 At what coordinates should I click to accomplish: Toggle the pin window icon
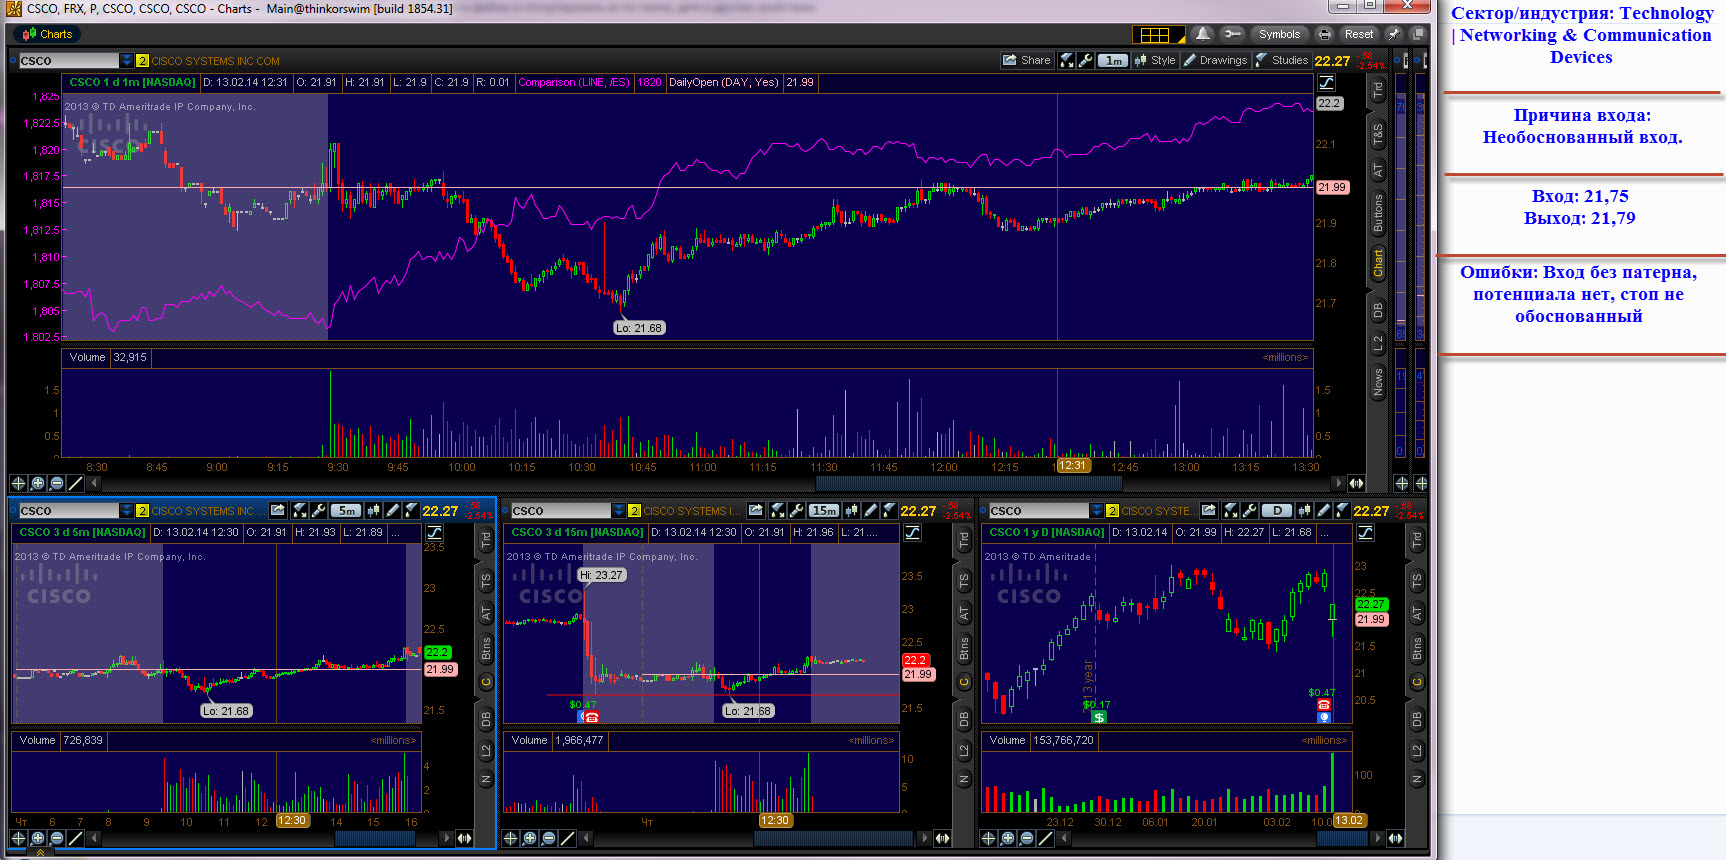click(x=1394, y=34)
